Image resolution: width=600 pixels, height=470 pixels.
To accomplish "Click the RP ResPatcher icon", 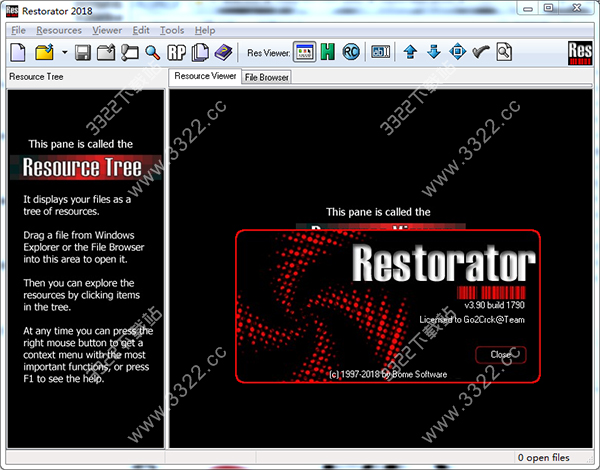I will (177, 52).
